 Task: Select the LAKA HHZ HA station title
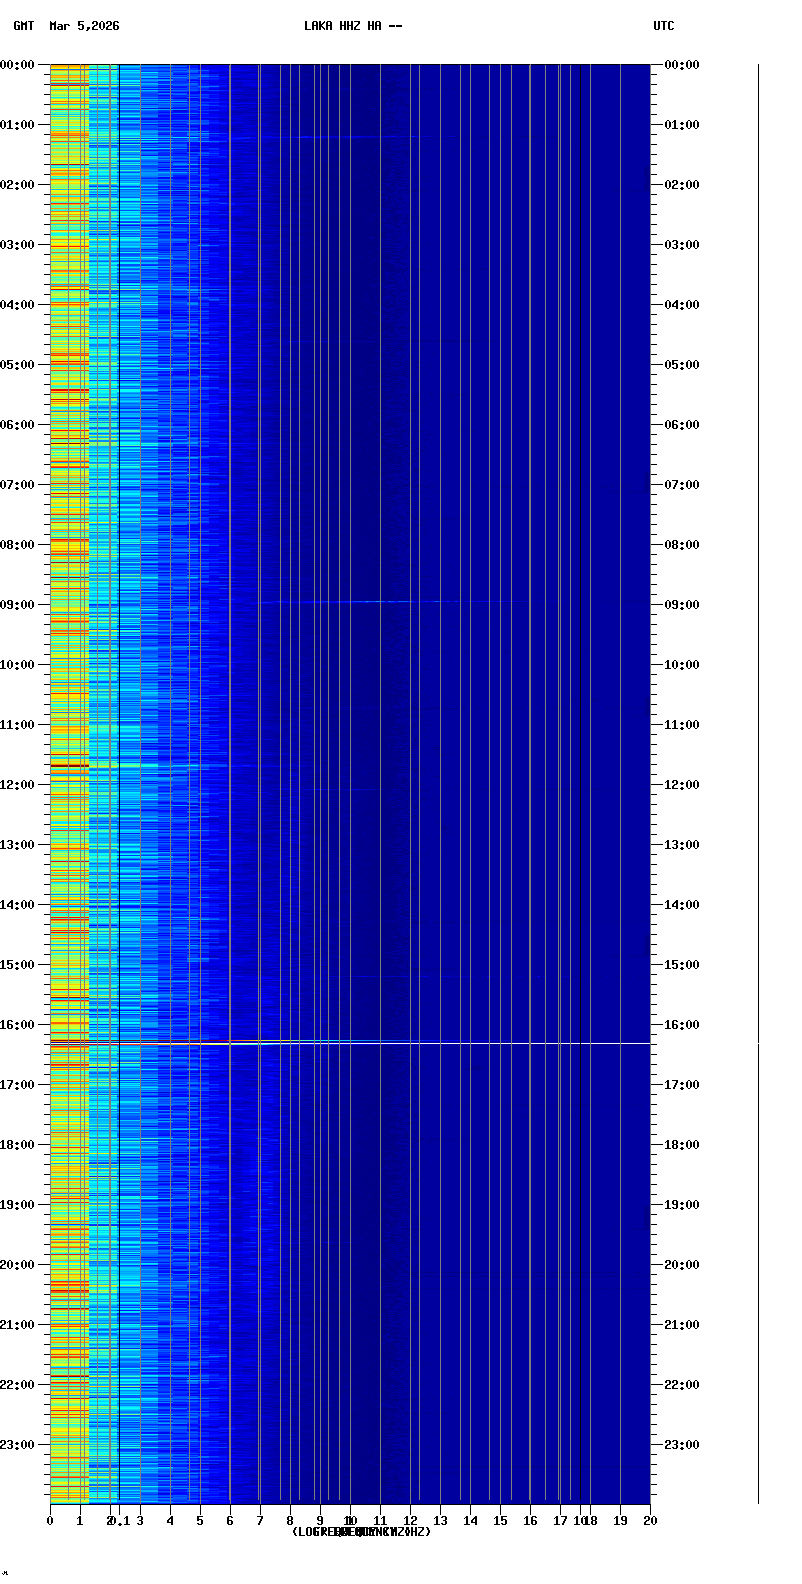tap(353, 26)
